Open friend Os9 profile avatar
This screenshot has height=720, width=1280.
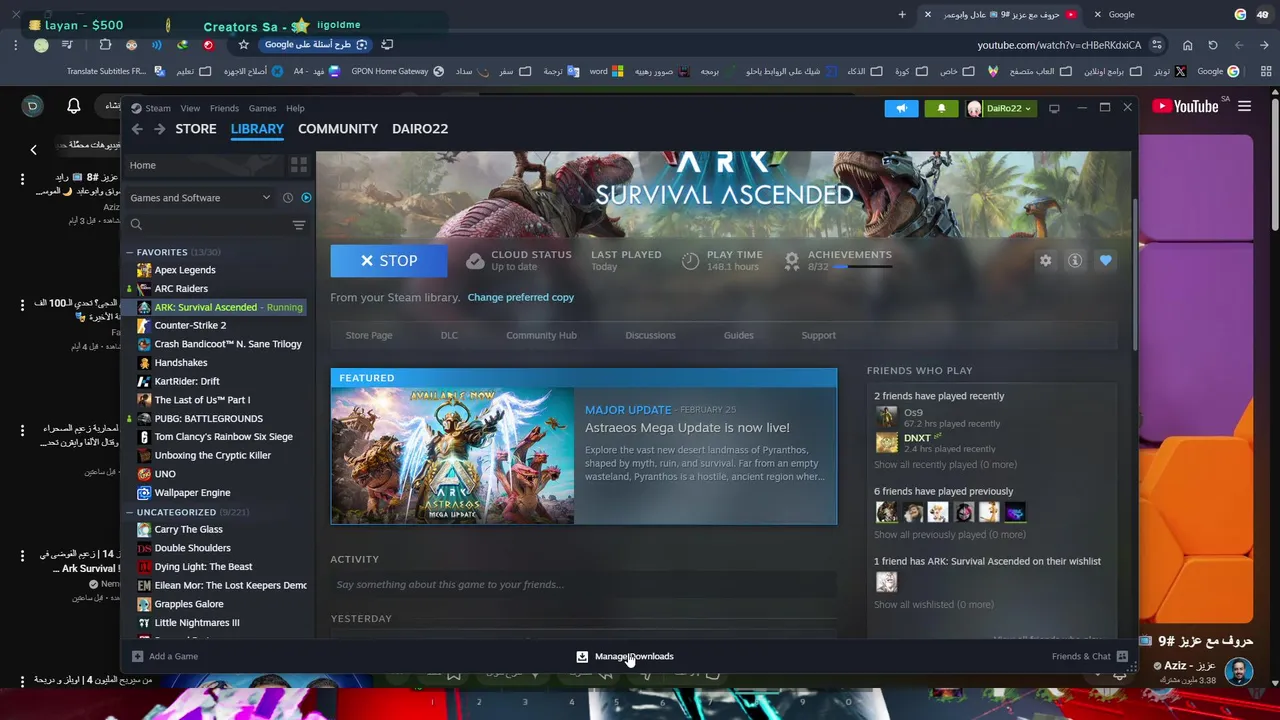click(x=886, y=418)
